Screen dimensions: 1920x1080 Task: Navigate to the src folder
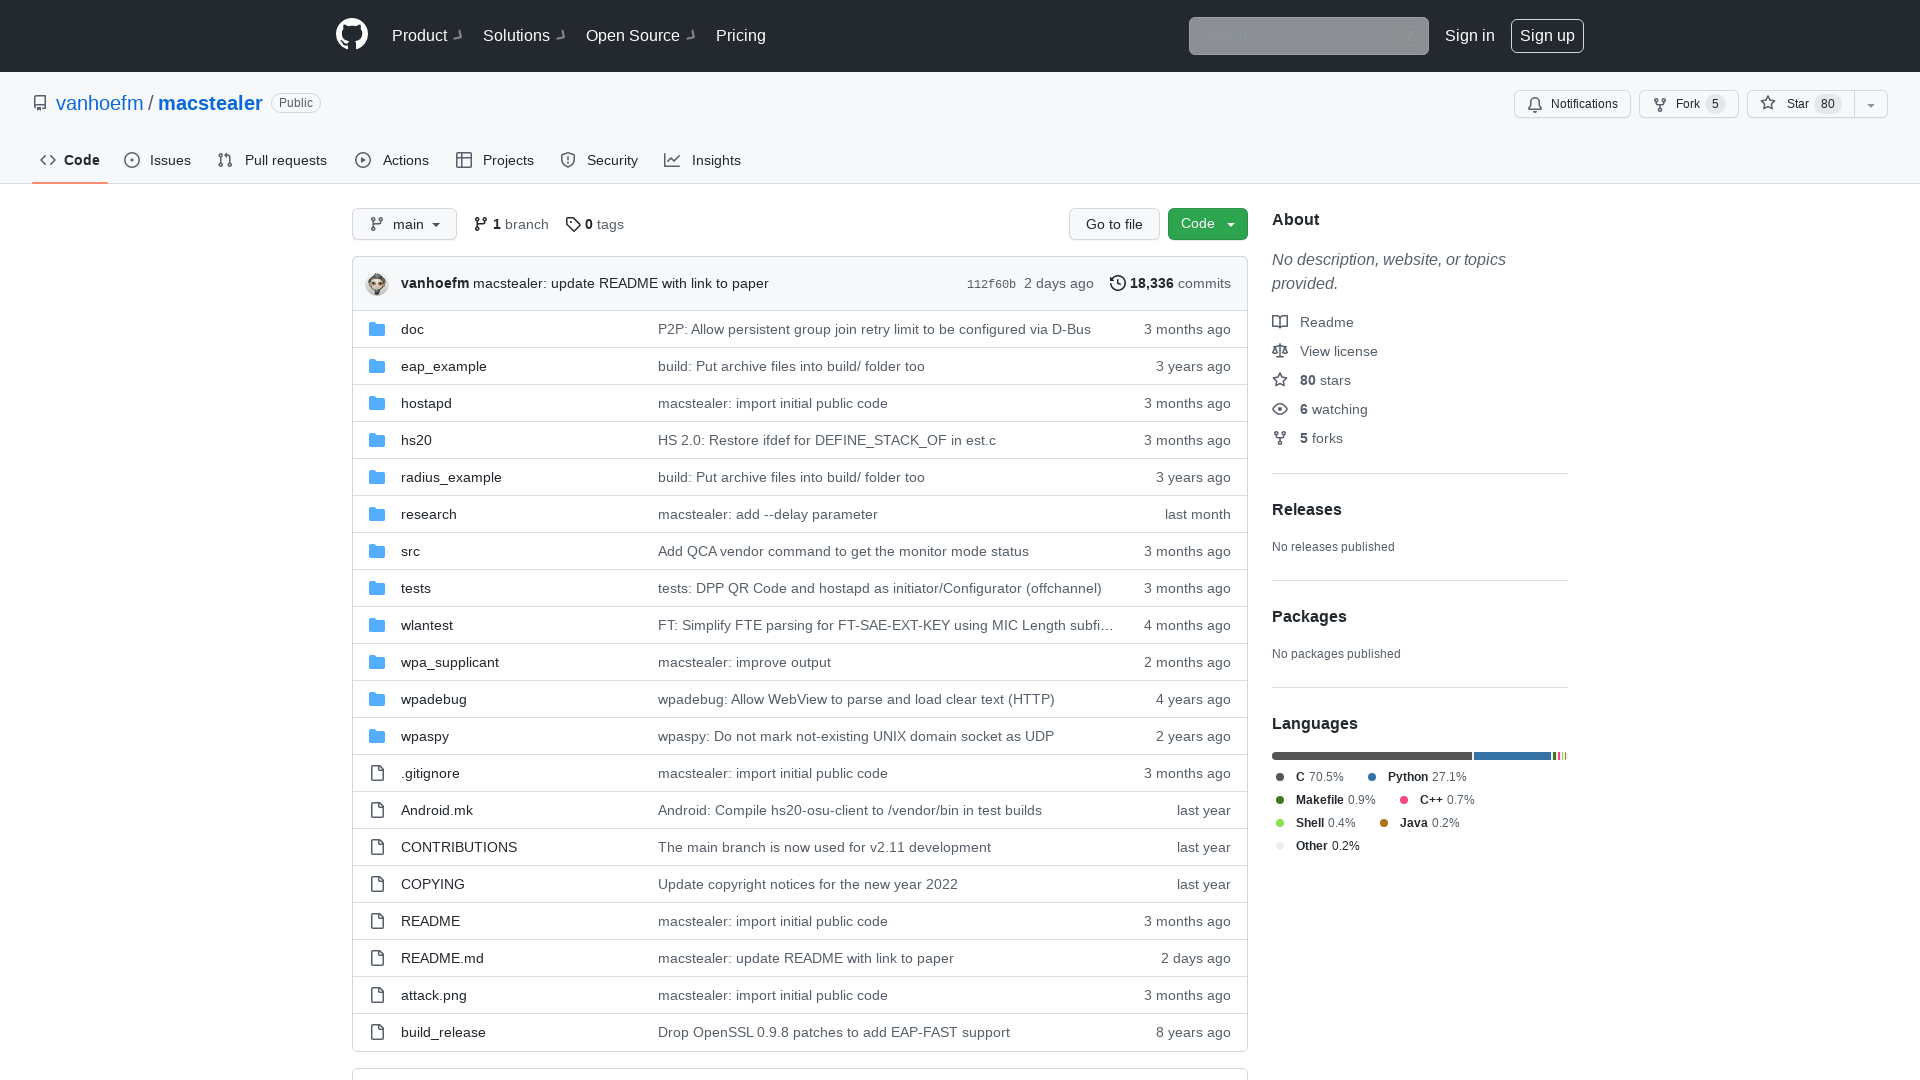coord(410,550)
